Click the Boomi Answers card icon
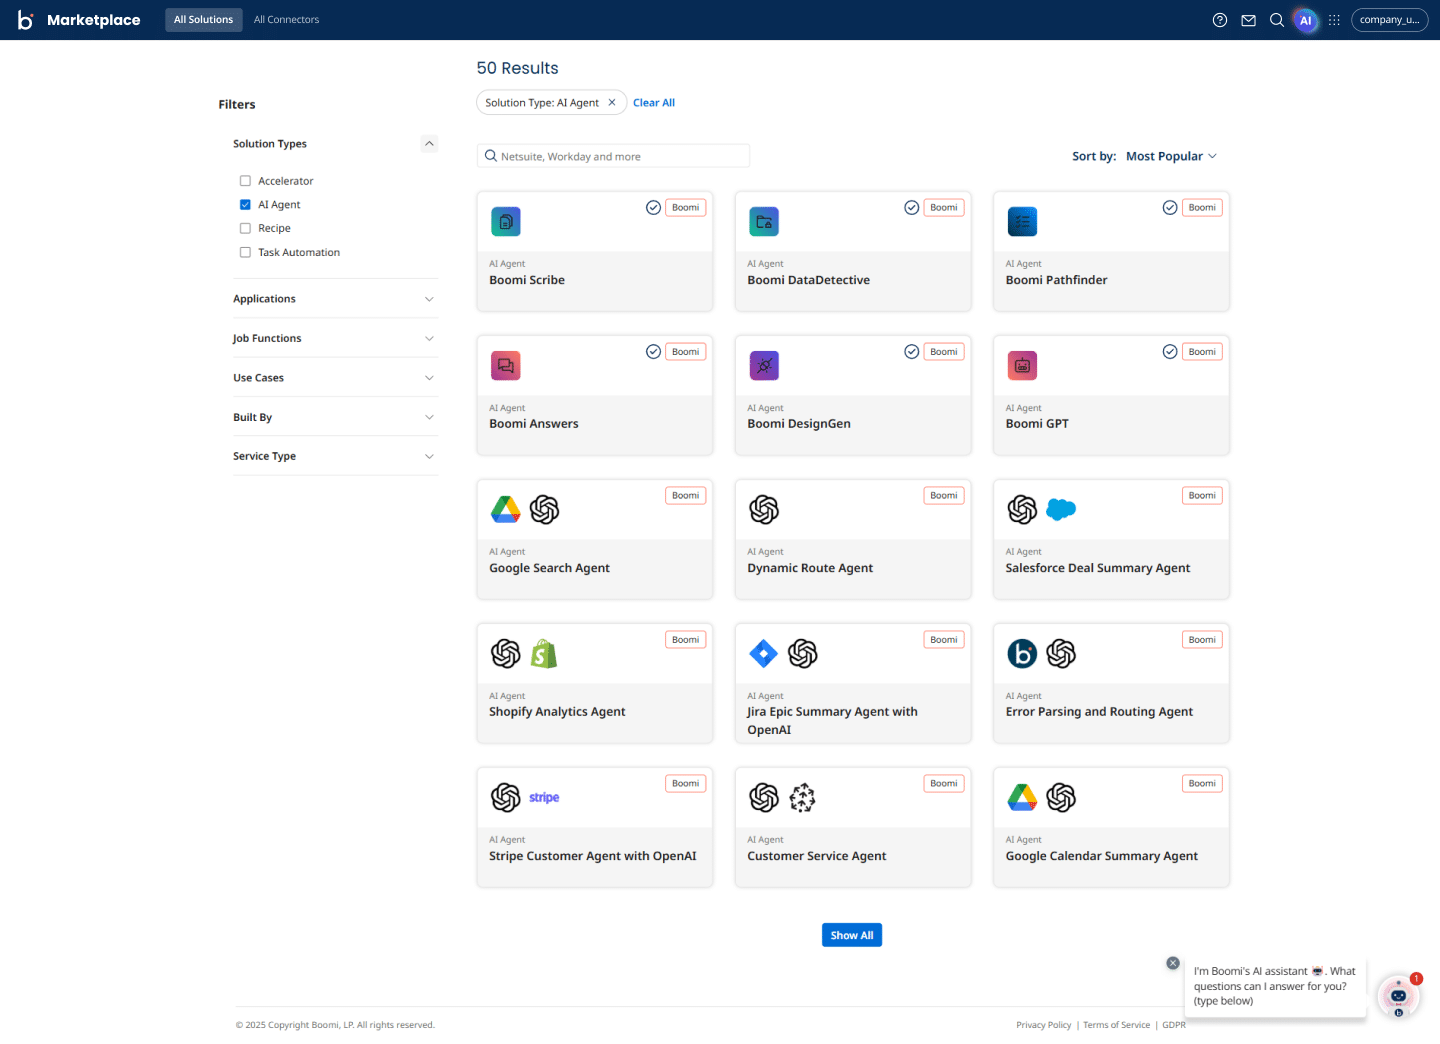This screenshot has height=1044, width=1440. pos(506,366)
